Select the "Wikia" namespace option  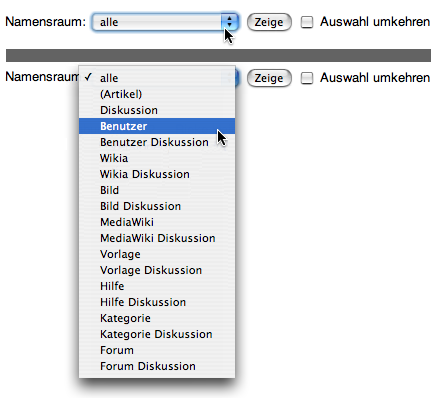[157, 158]
